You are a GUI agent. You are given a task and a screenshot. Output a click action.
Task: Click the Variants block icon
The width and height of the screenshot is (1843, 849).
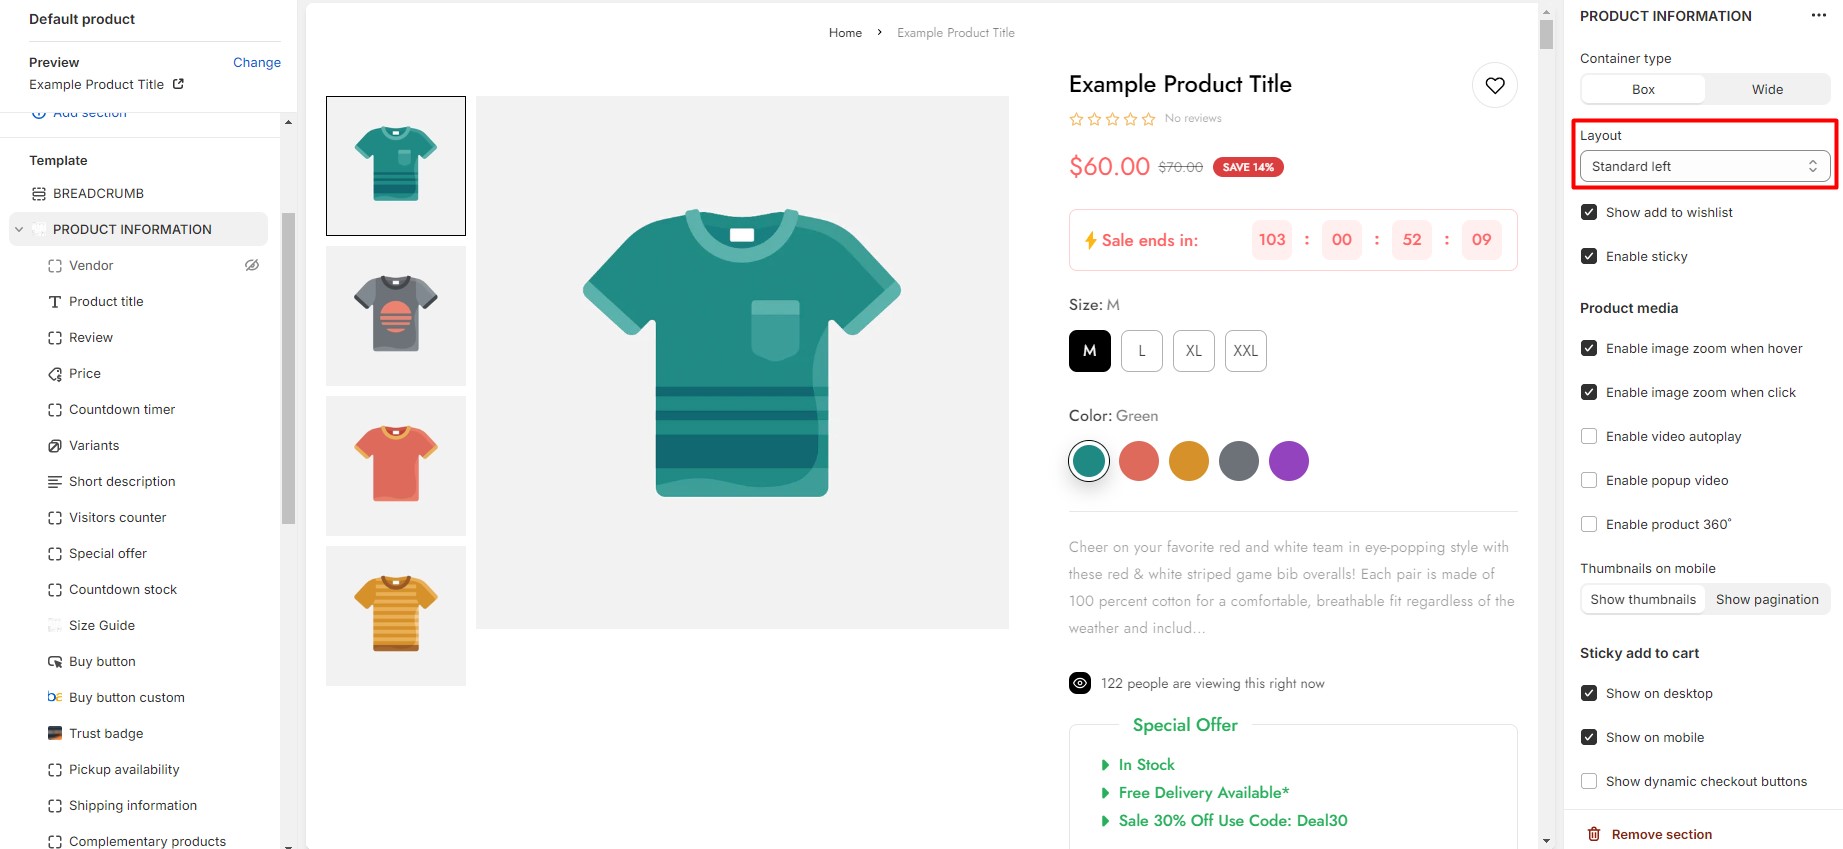point(55,446)
